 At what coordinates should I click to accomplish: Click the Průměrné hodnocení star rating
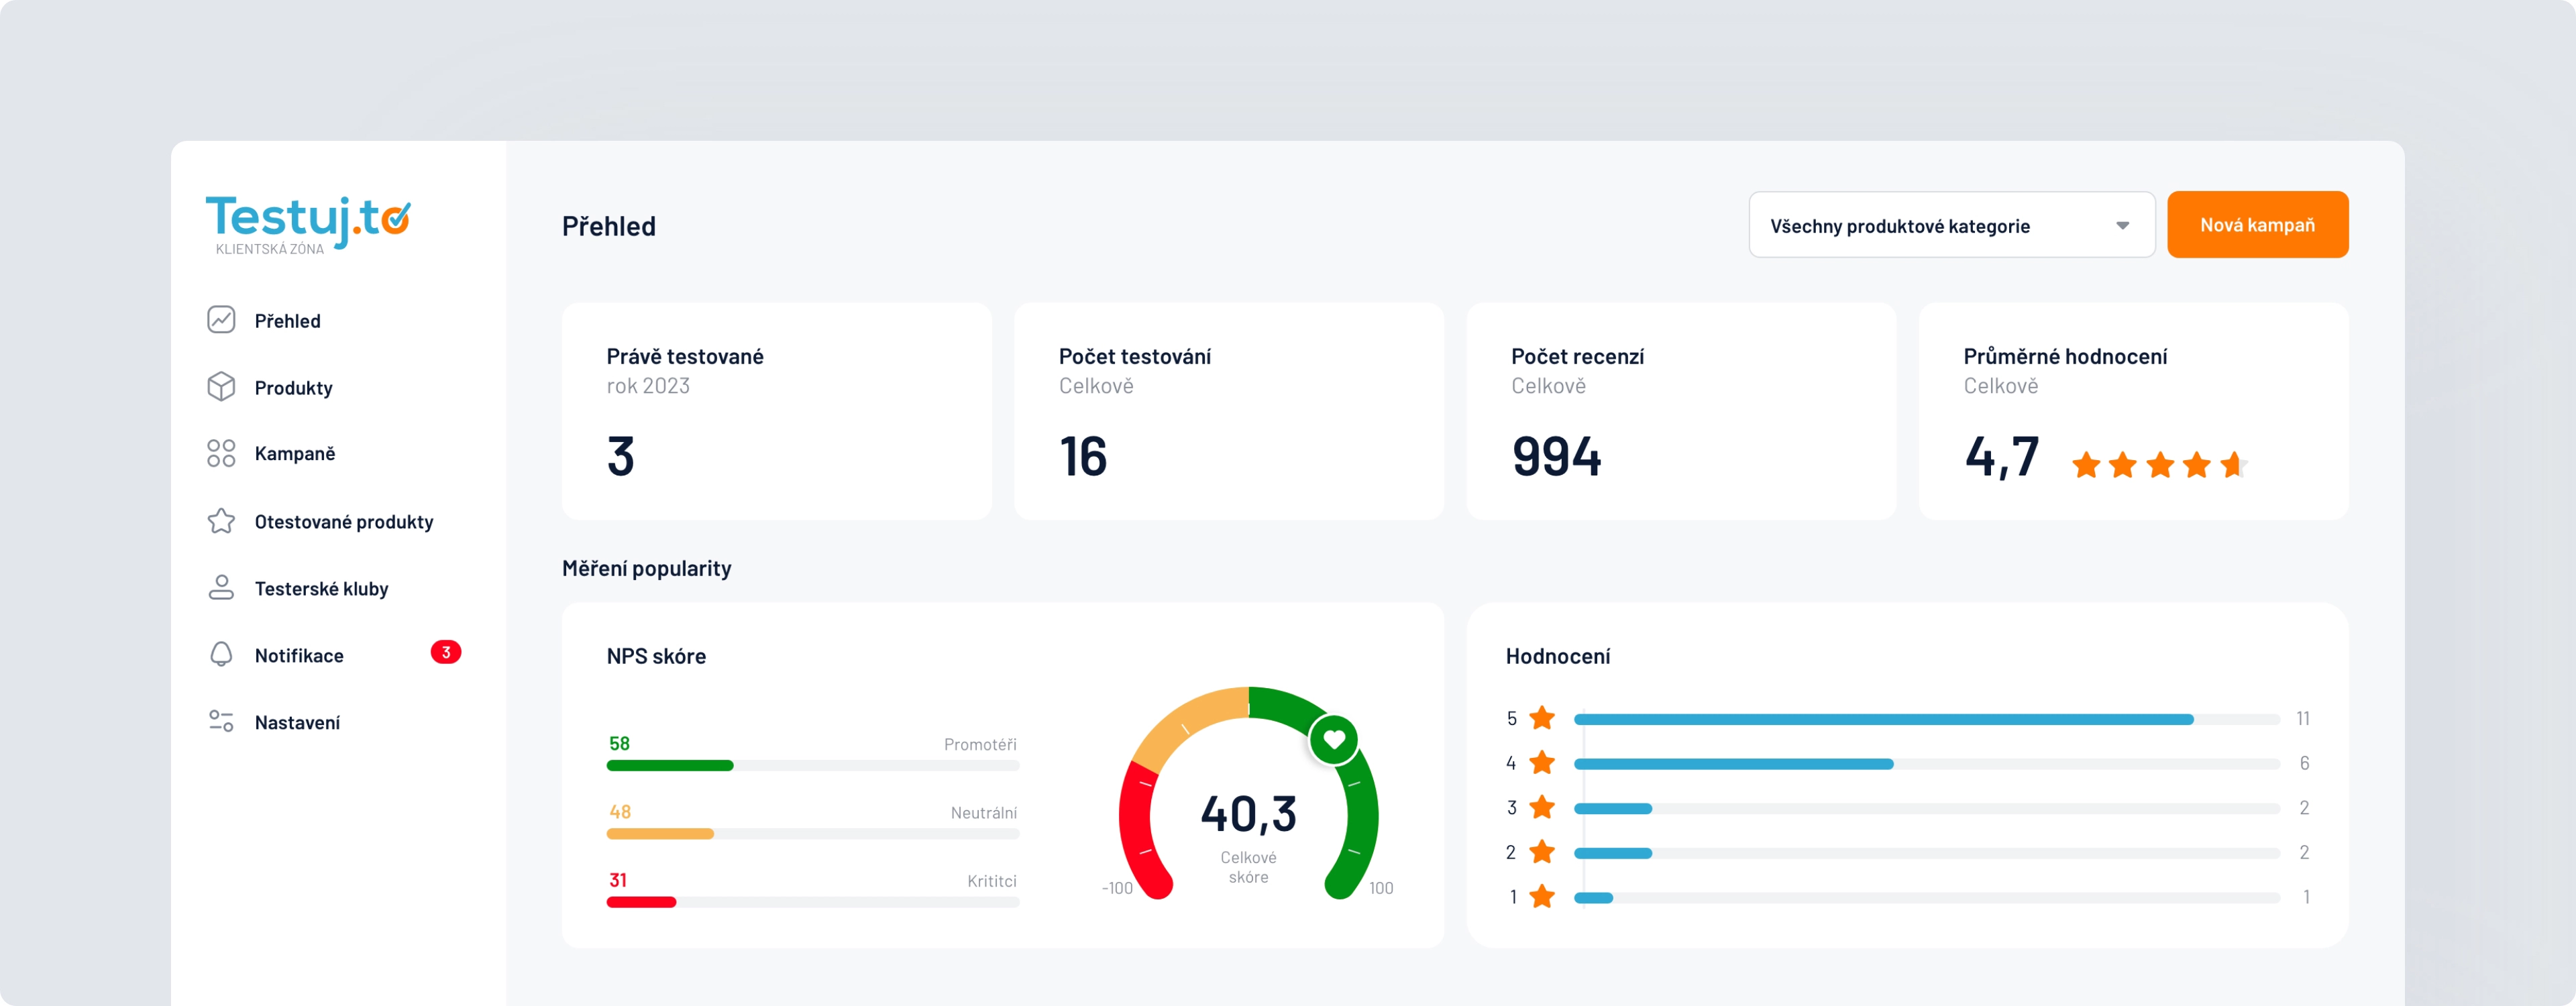point(2159,465)
